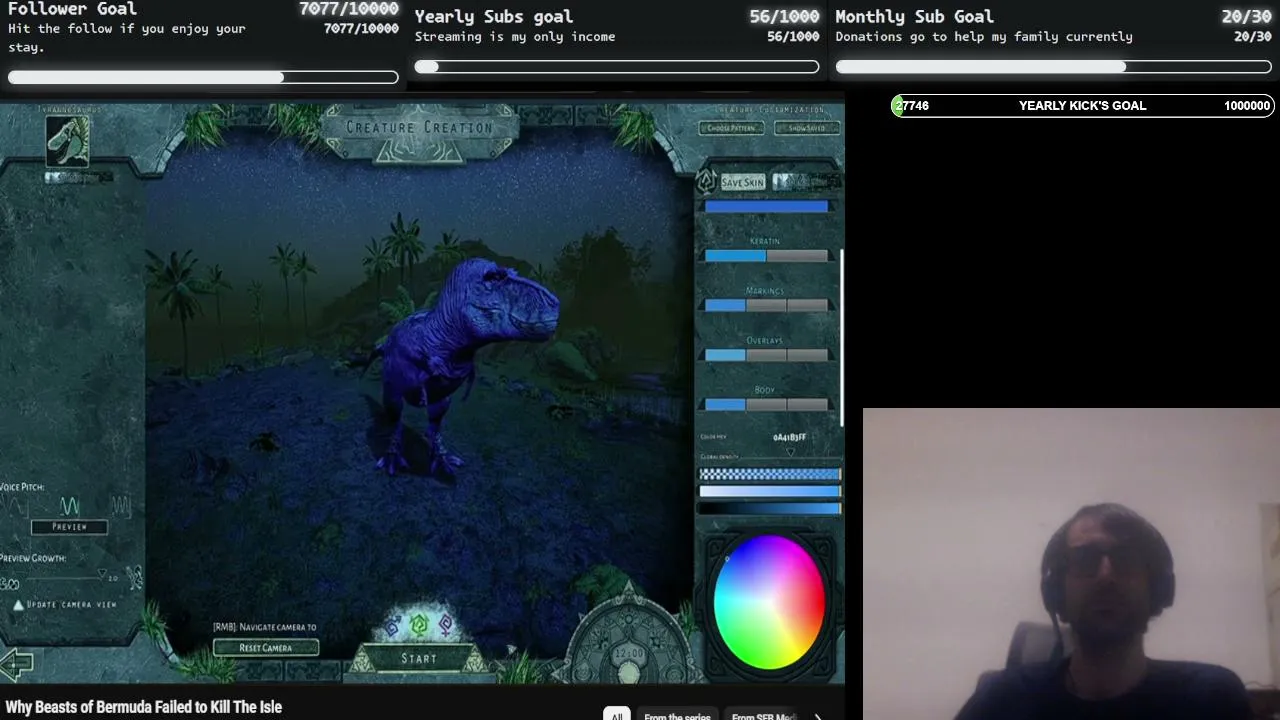Choose the first blue Body segment
Screen dimensions: 1280x720
725,405
